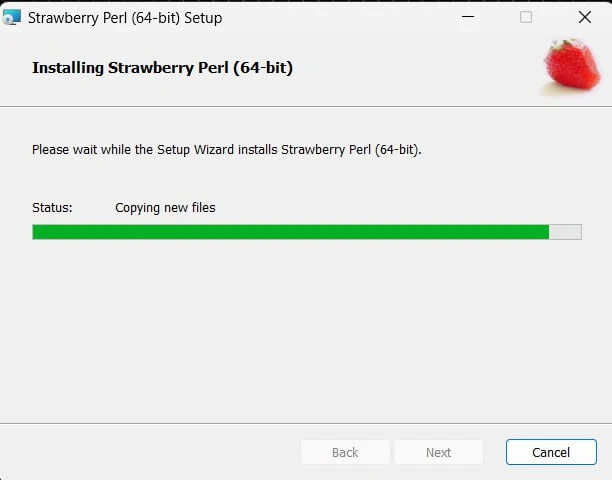Cancel the Strawberry Perl installation
Screen dimensions: 612x480
coord(551,452)
